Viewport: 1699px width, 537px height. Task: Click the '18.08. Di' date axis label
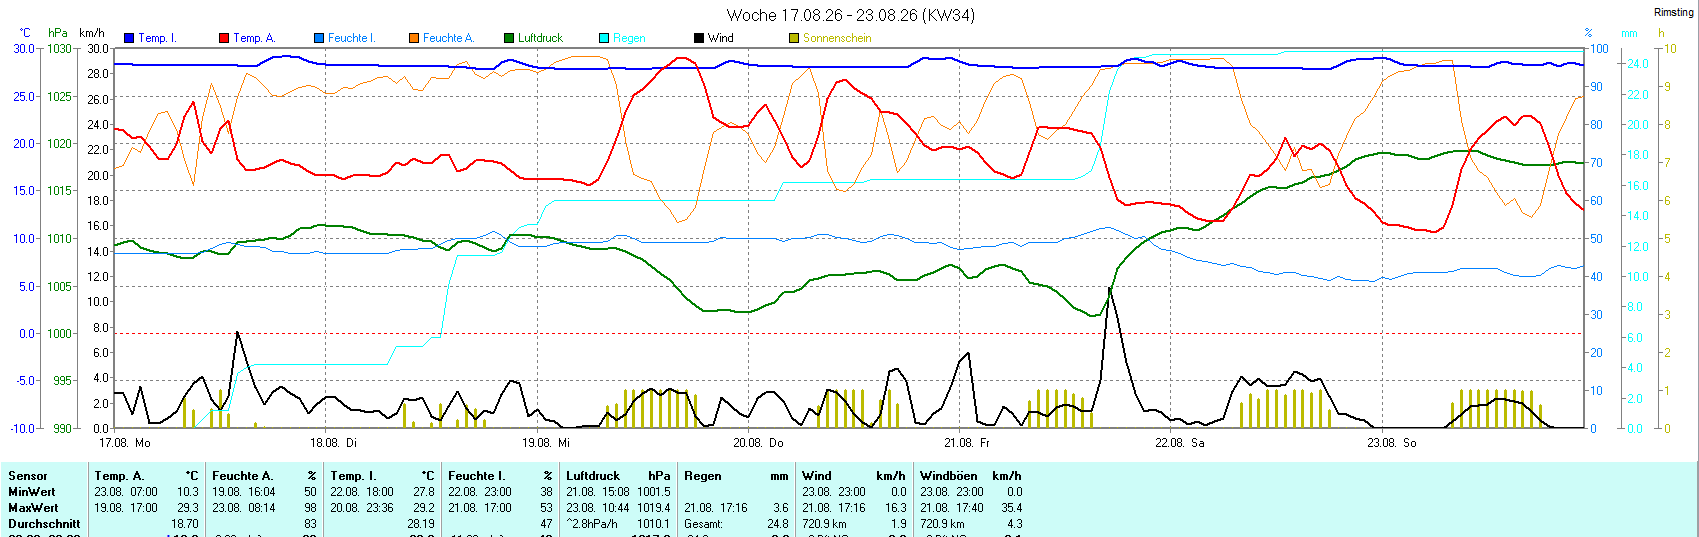(333, 442)
